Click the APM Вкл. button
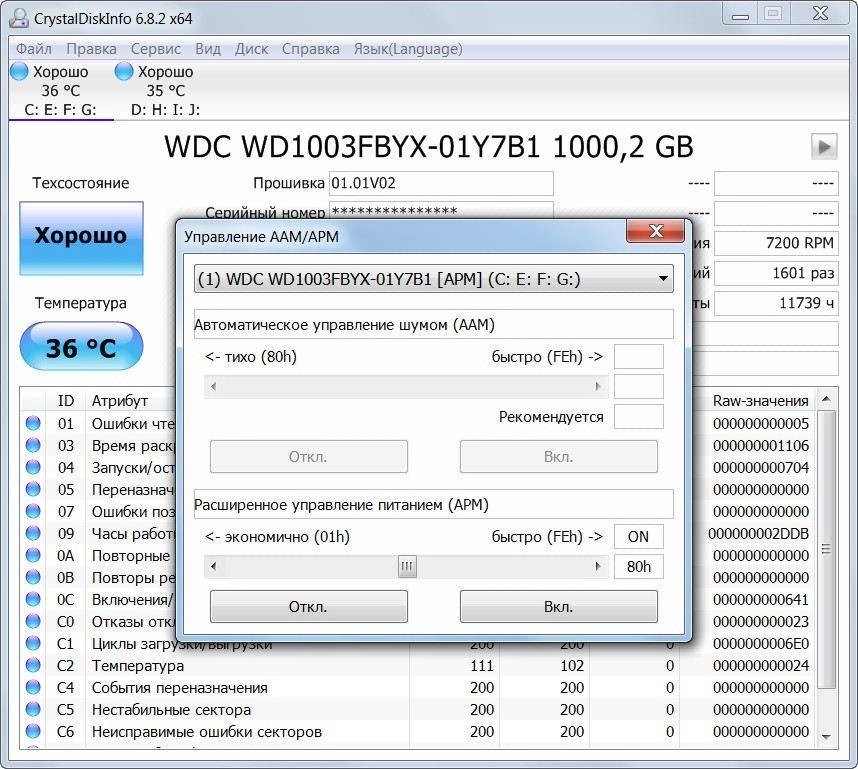This screenshot has height=769, width=858. point(559,606)
